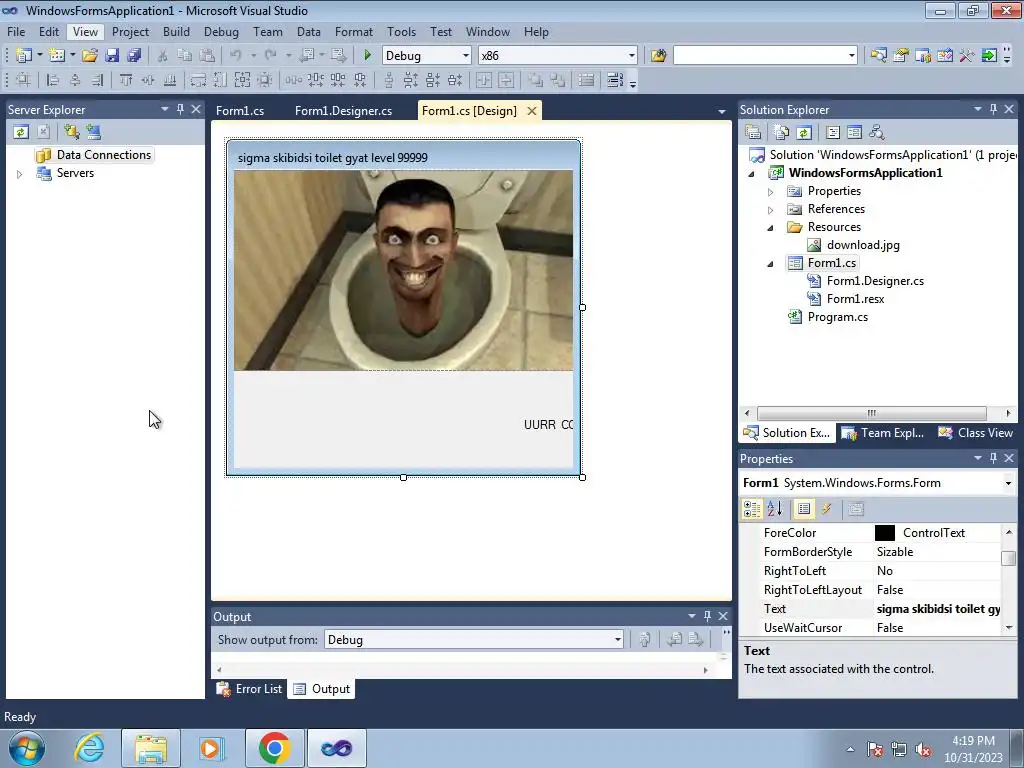Close the Form1.cs [Design] tab
The image size is (1024, 768).
[x=532, y=111]
